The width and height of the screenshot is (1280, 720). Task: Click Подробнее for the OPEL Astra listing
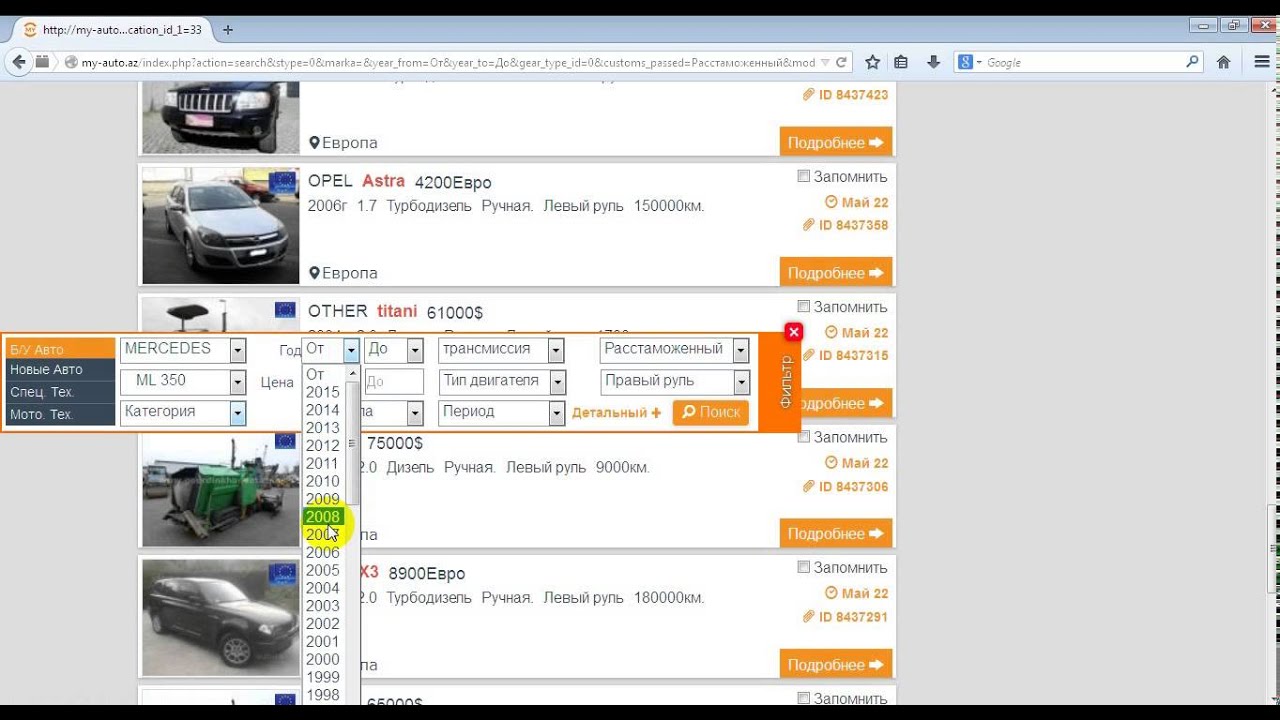835,273
